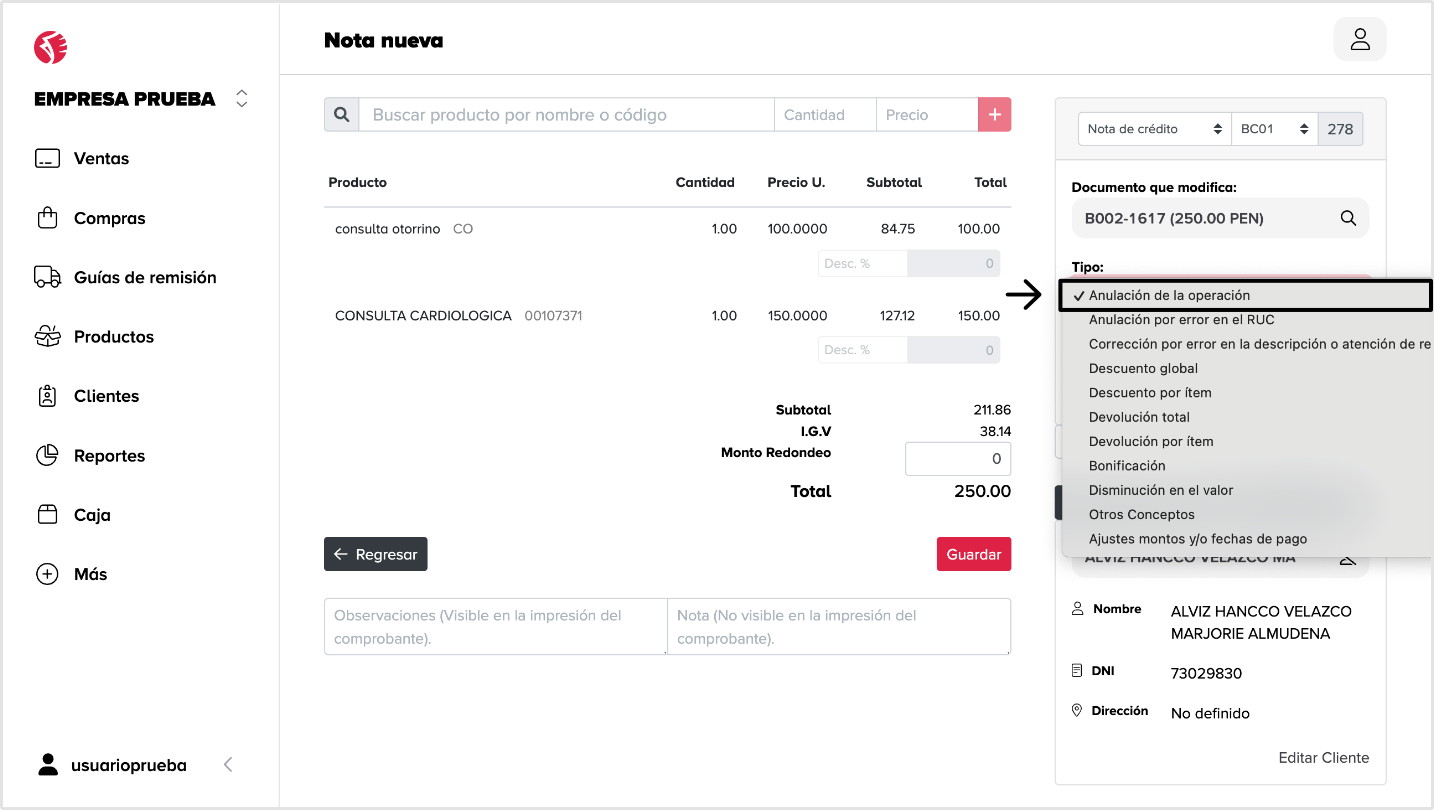Click the Monto Redondeo input field
The image size is (1434, 810).
click(x=957, y=459)
